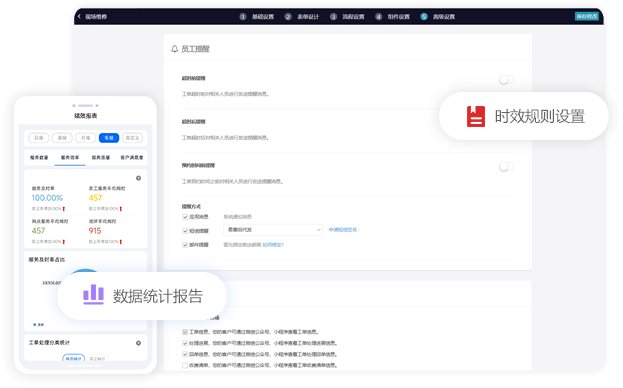The image size is (623, 388).
Task: Select the blue 年报 period pill
Action: click(109, 138)
